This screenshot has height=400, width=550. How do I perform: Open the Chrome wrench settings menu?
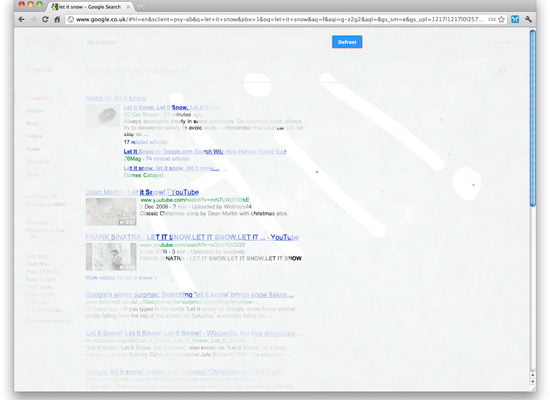coord(528,20)
